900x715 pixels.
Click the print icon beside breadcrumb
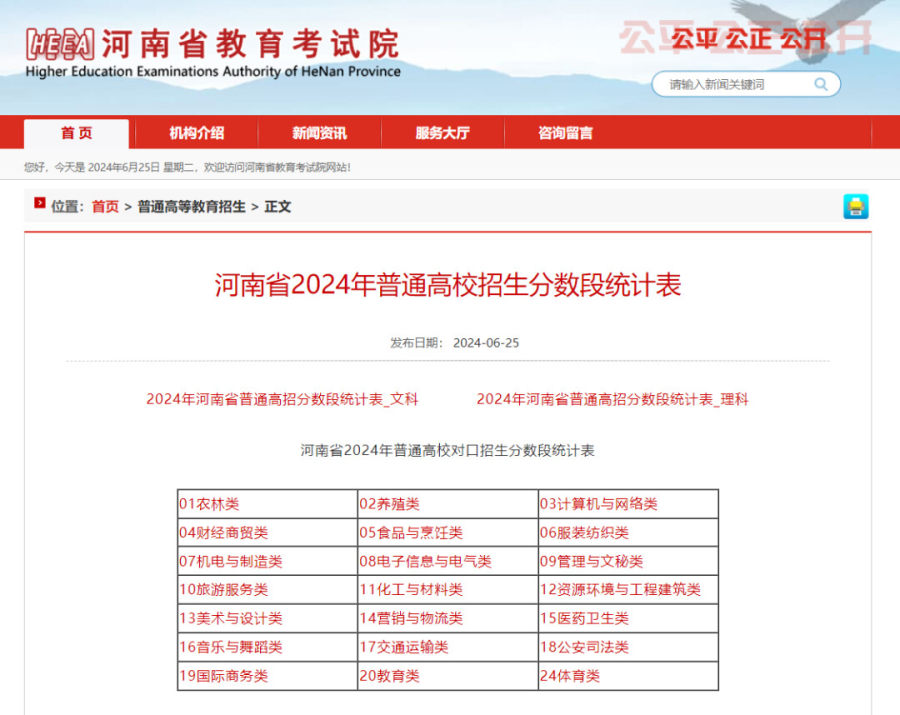(x=855, y=207)
